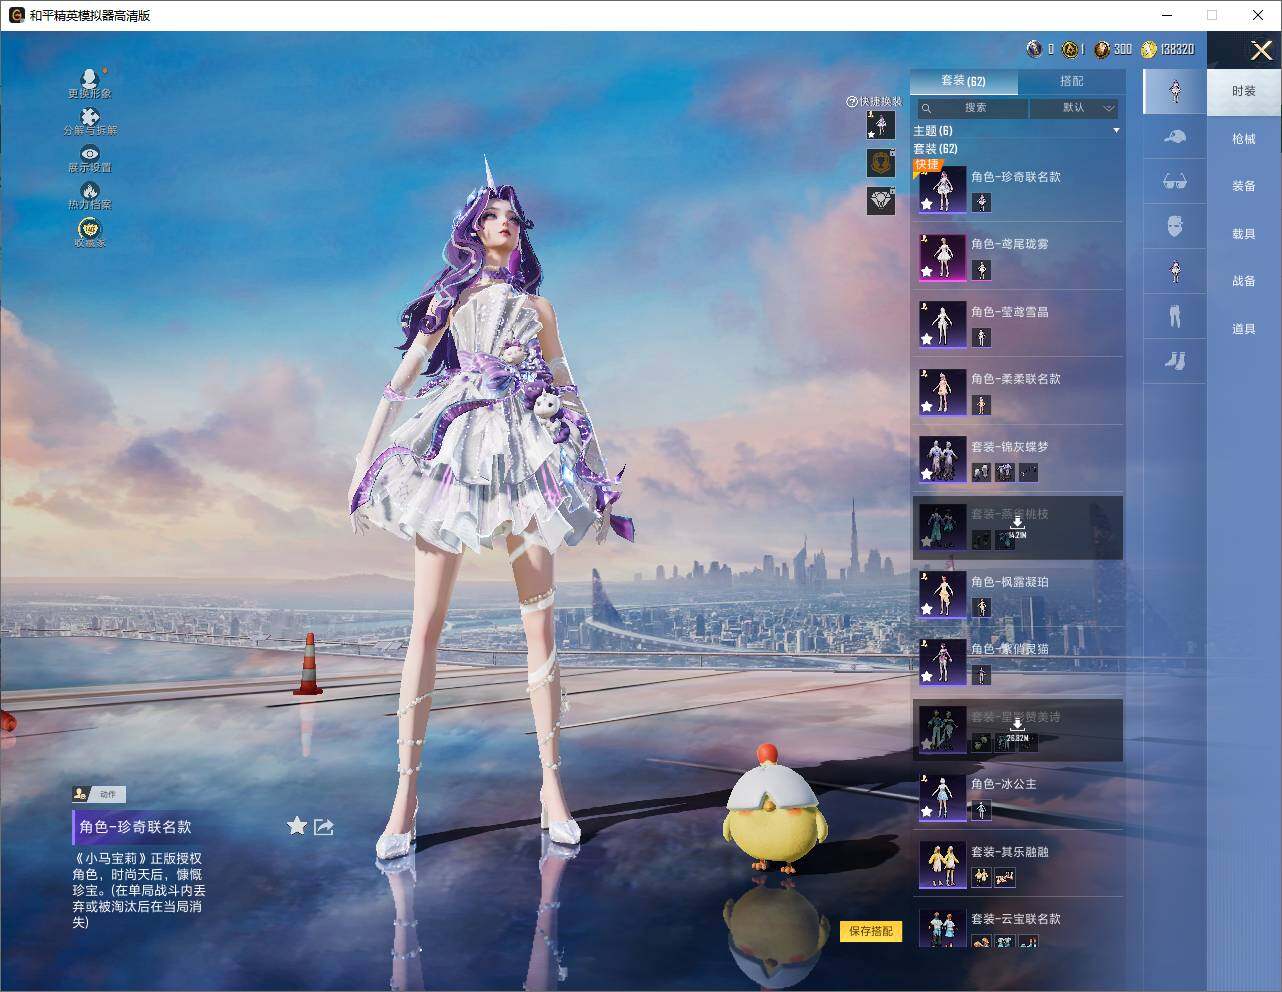Screen dimensions: 1282x992
Task: Open the 时装 fashion tab
Action: [x=1243, y=91]
